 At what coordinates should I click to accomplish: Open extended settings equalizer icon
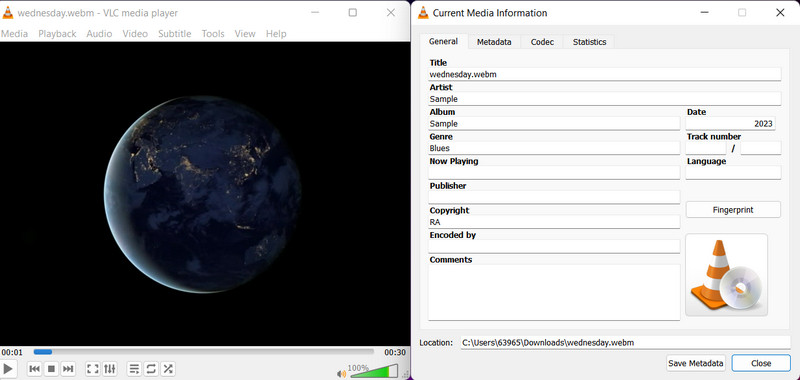(x=110, y=368)
